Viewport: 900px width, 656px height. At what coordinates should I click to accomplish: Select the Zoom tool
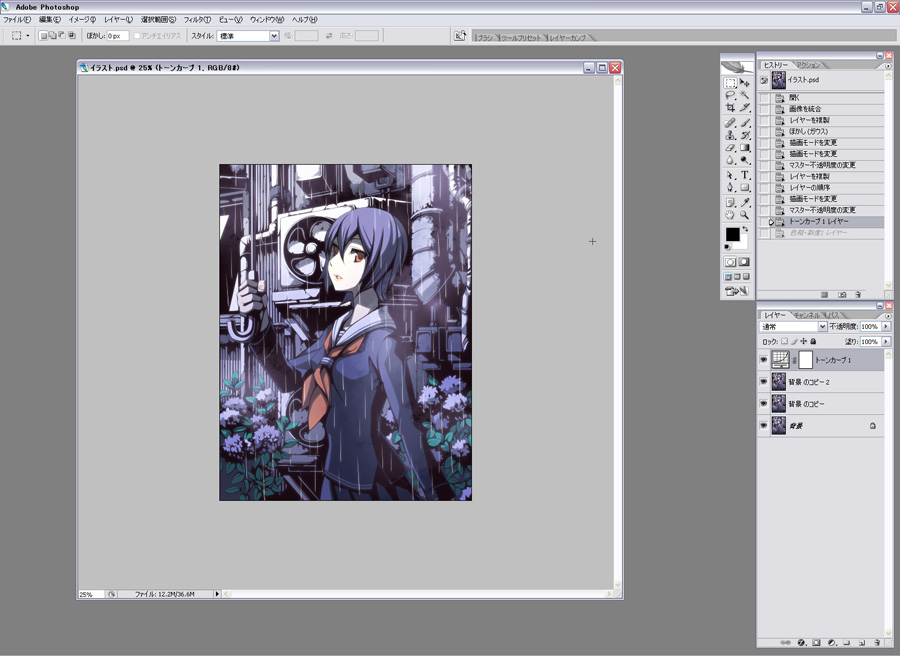click(x=744, y=215)
